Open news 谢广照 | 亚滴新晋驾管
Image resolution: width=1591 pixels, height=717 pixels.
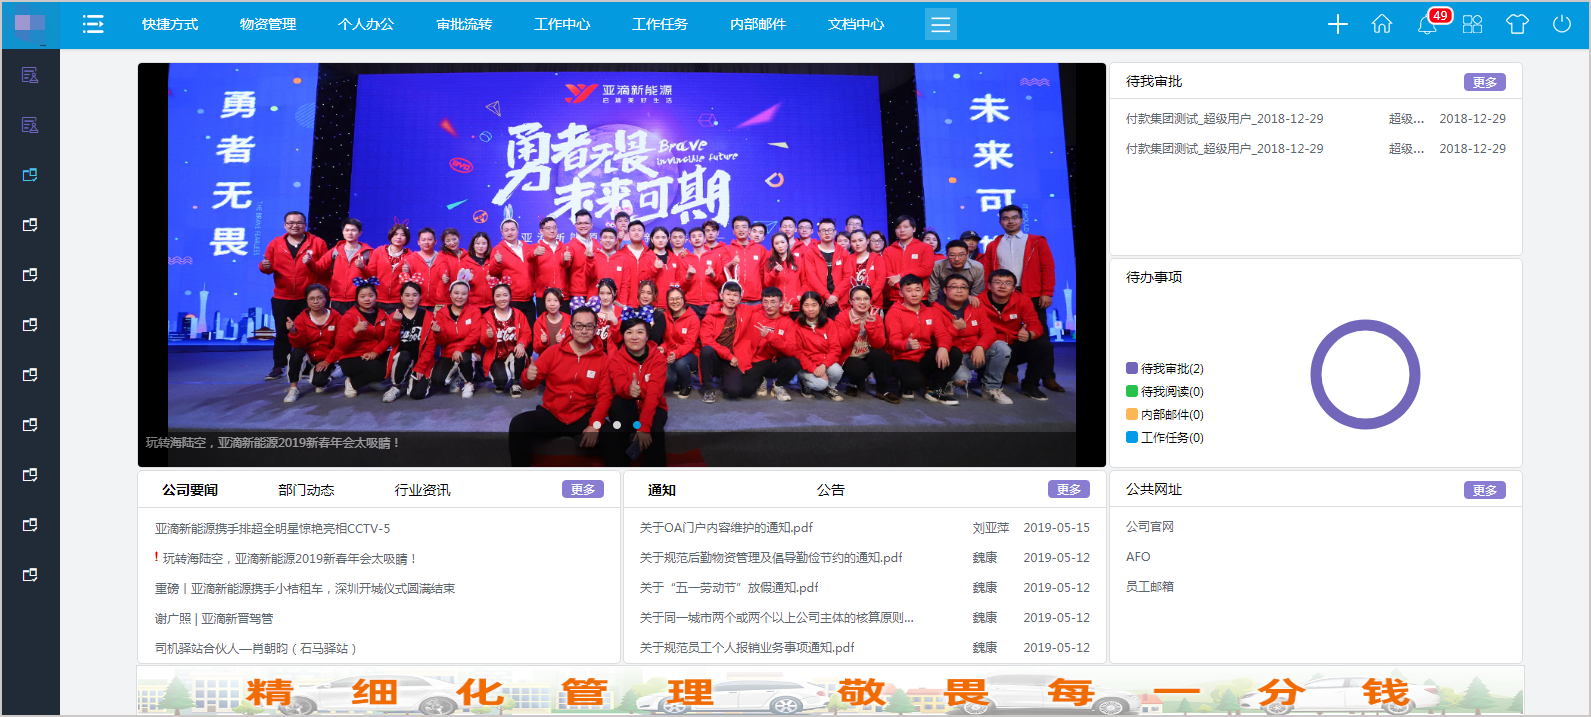214,618
